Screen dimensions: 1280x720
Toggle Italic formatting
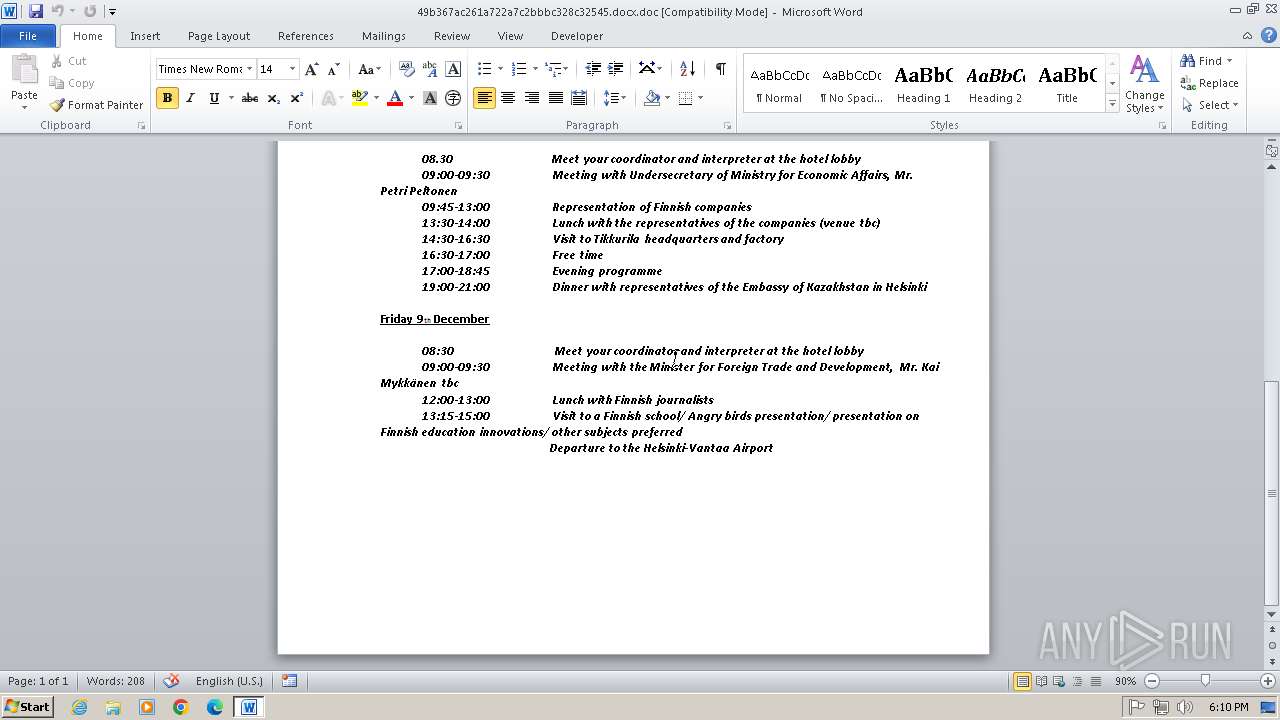190,98
